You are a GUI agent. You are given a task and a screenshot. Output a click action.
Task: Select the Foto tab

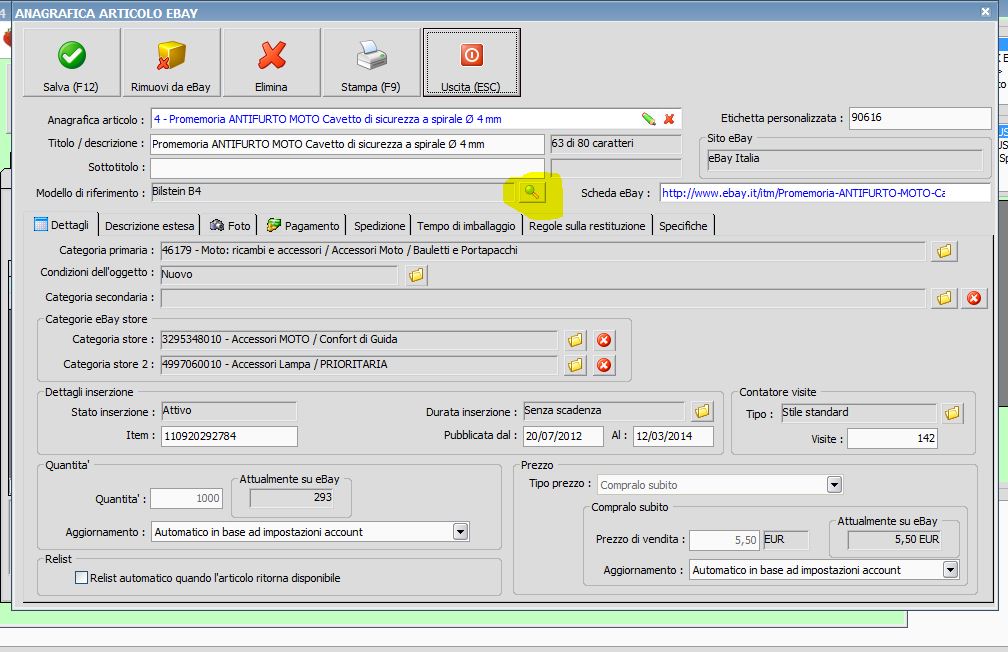point(231,226)
